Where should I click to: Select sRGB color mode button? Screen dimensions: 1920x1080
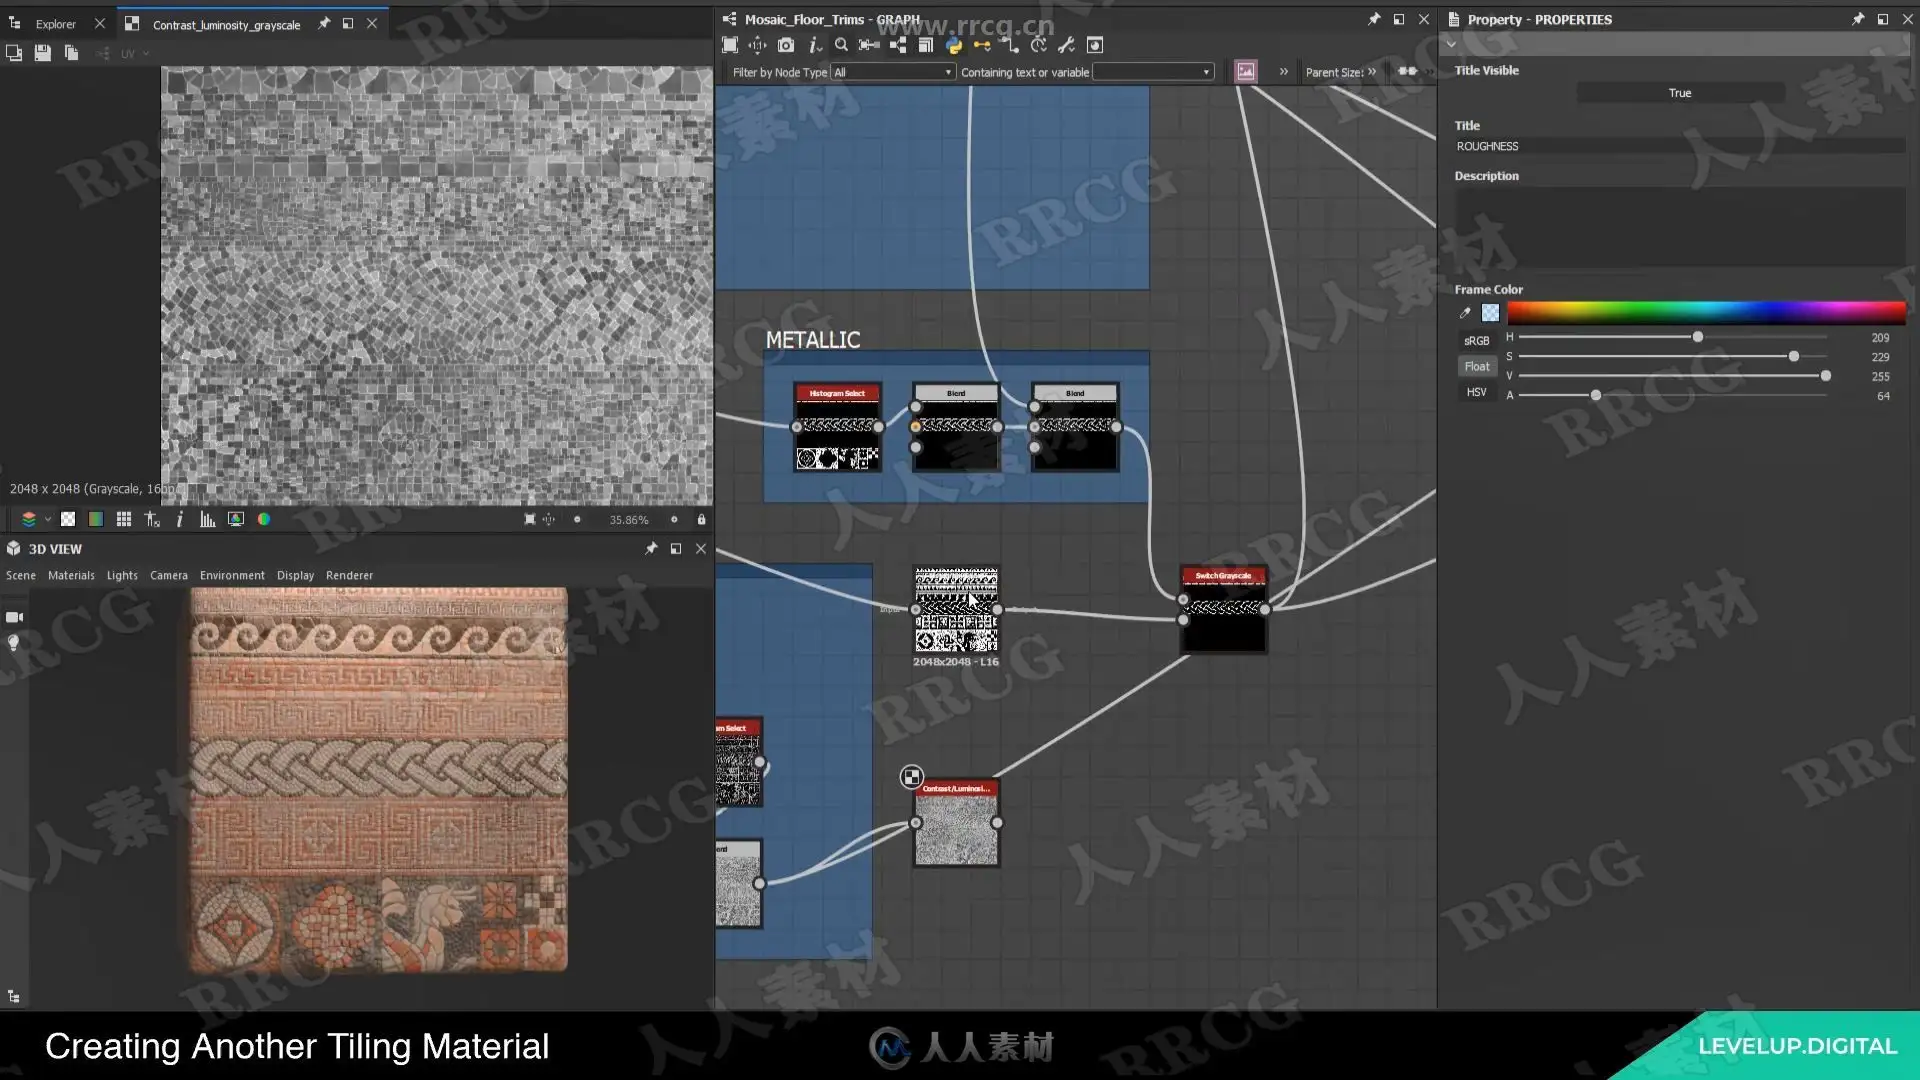pos(1476,340)
